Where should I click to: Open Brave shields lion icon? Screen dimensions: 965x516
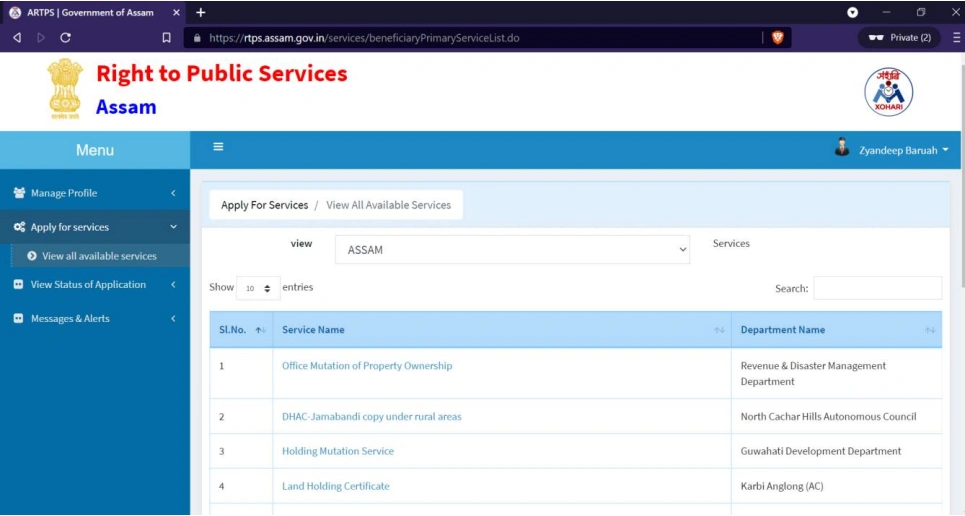pyautogui.click(x=777, y=38)
